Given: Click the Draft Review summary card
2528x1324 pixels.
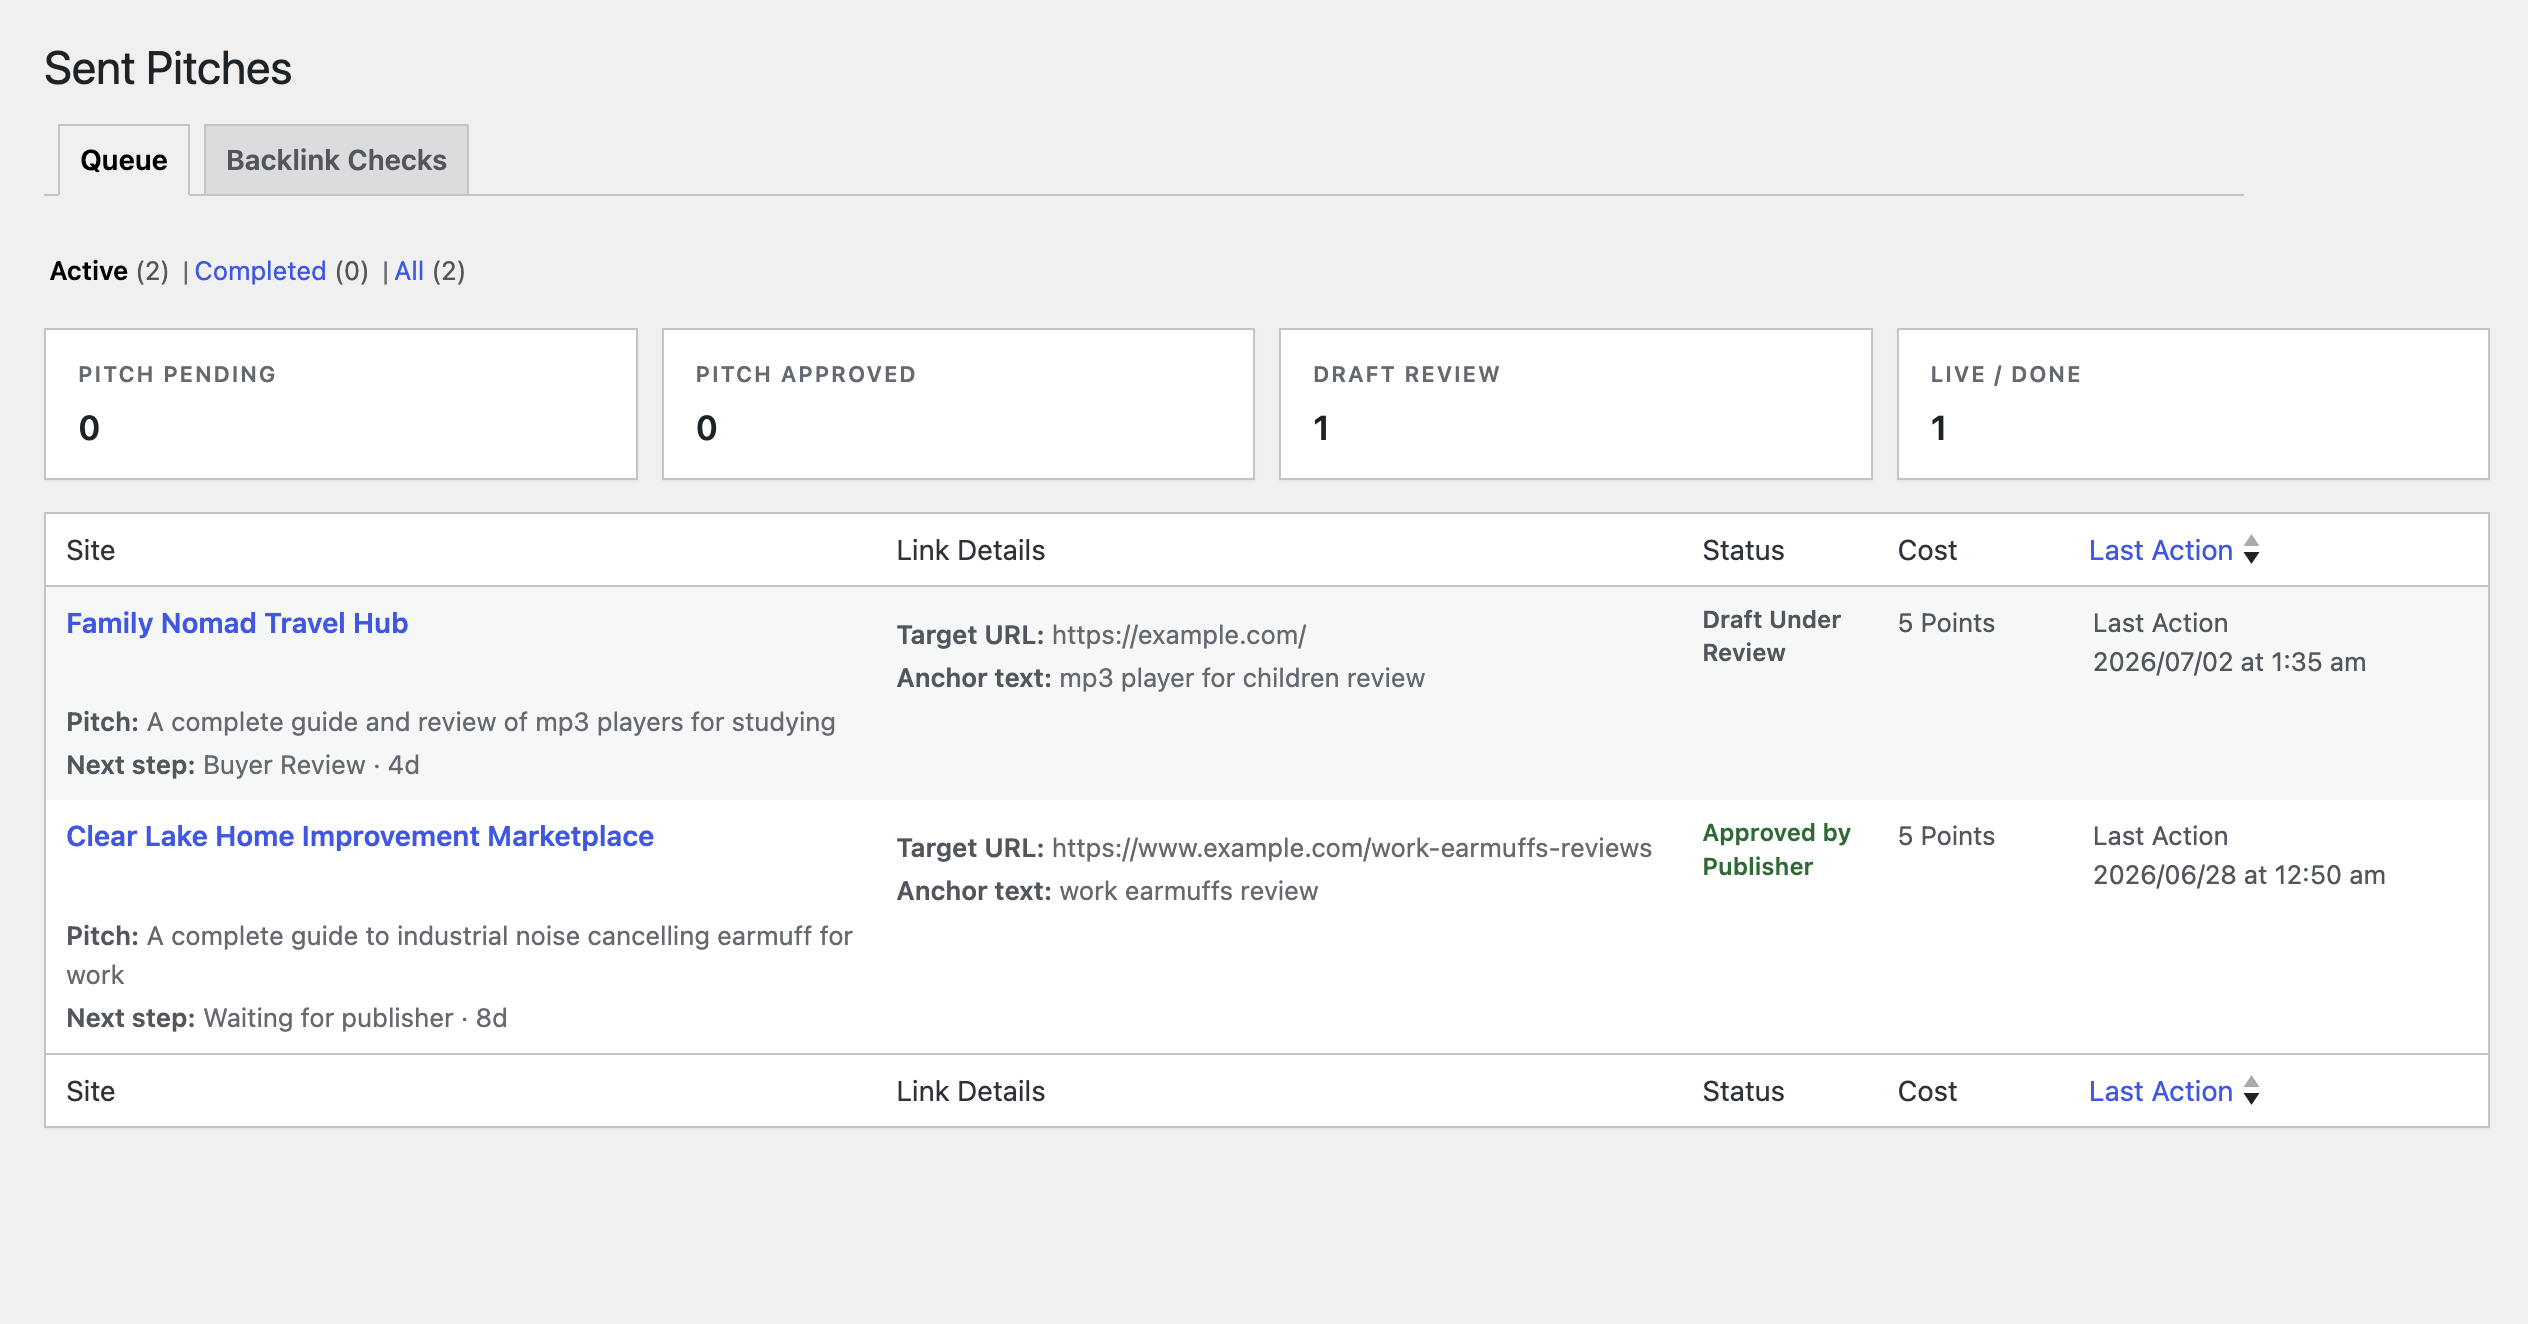Looking at the screenshot, I should [x=1576, y=404].
